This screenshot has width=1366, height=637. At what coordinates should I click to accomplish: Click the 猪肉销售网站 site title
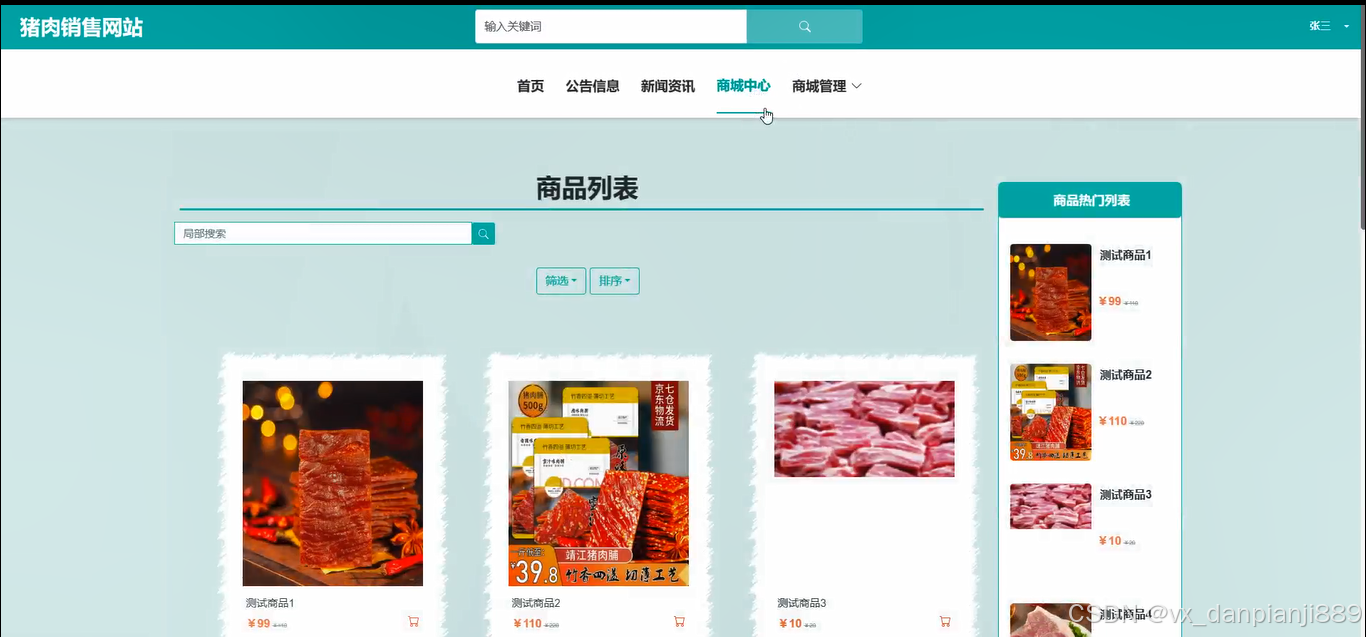81,27
